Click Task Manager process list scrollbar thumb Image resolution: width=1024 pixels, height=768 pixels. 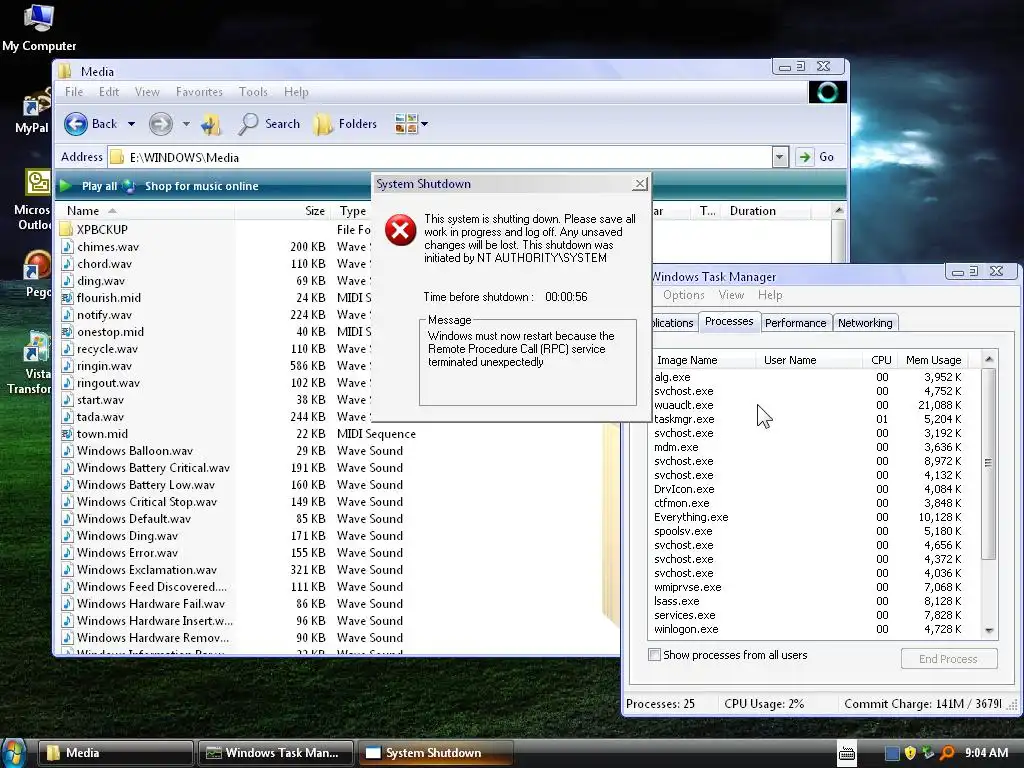tap(988, 464)
